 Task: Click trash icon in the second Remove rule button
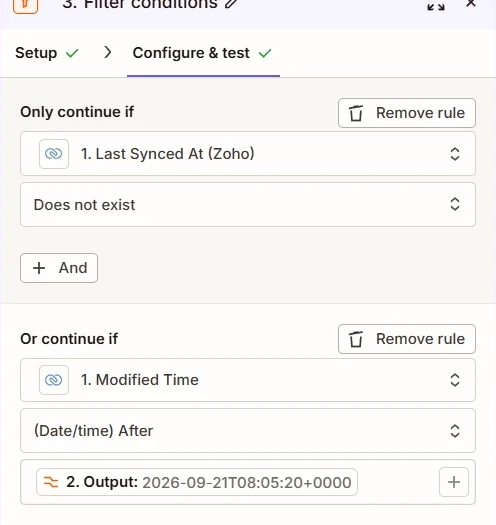[356, 339]
